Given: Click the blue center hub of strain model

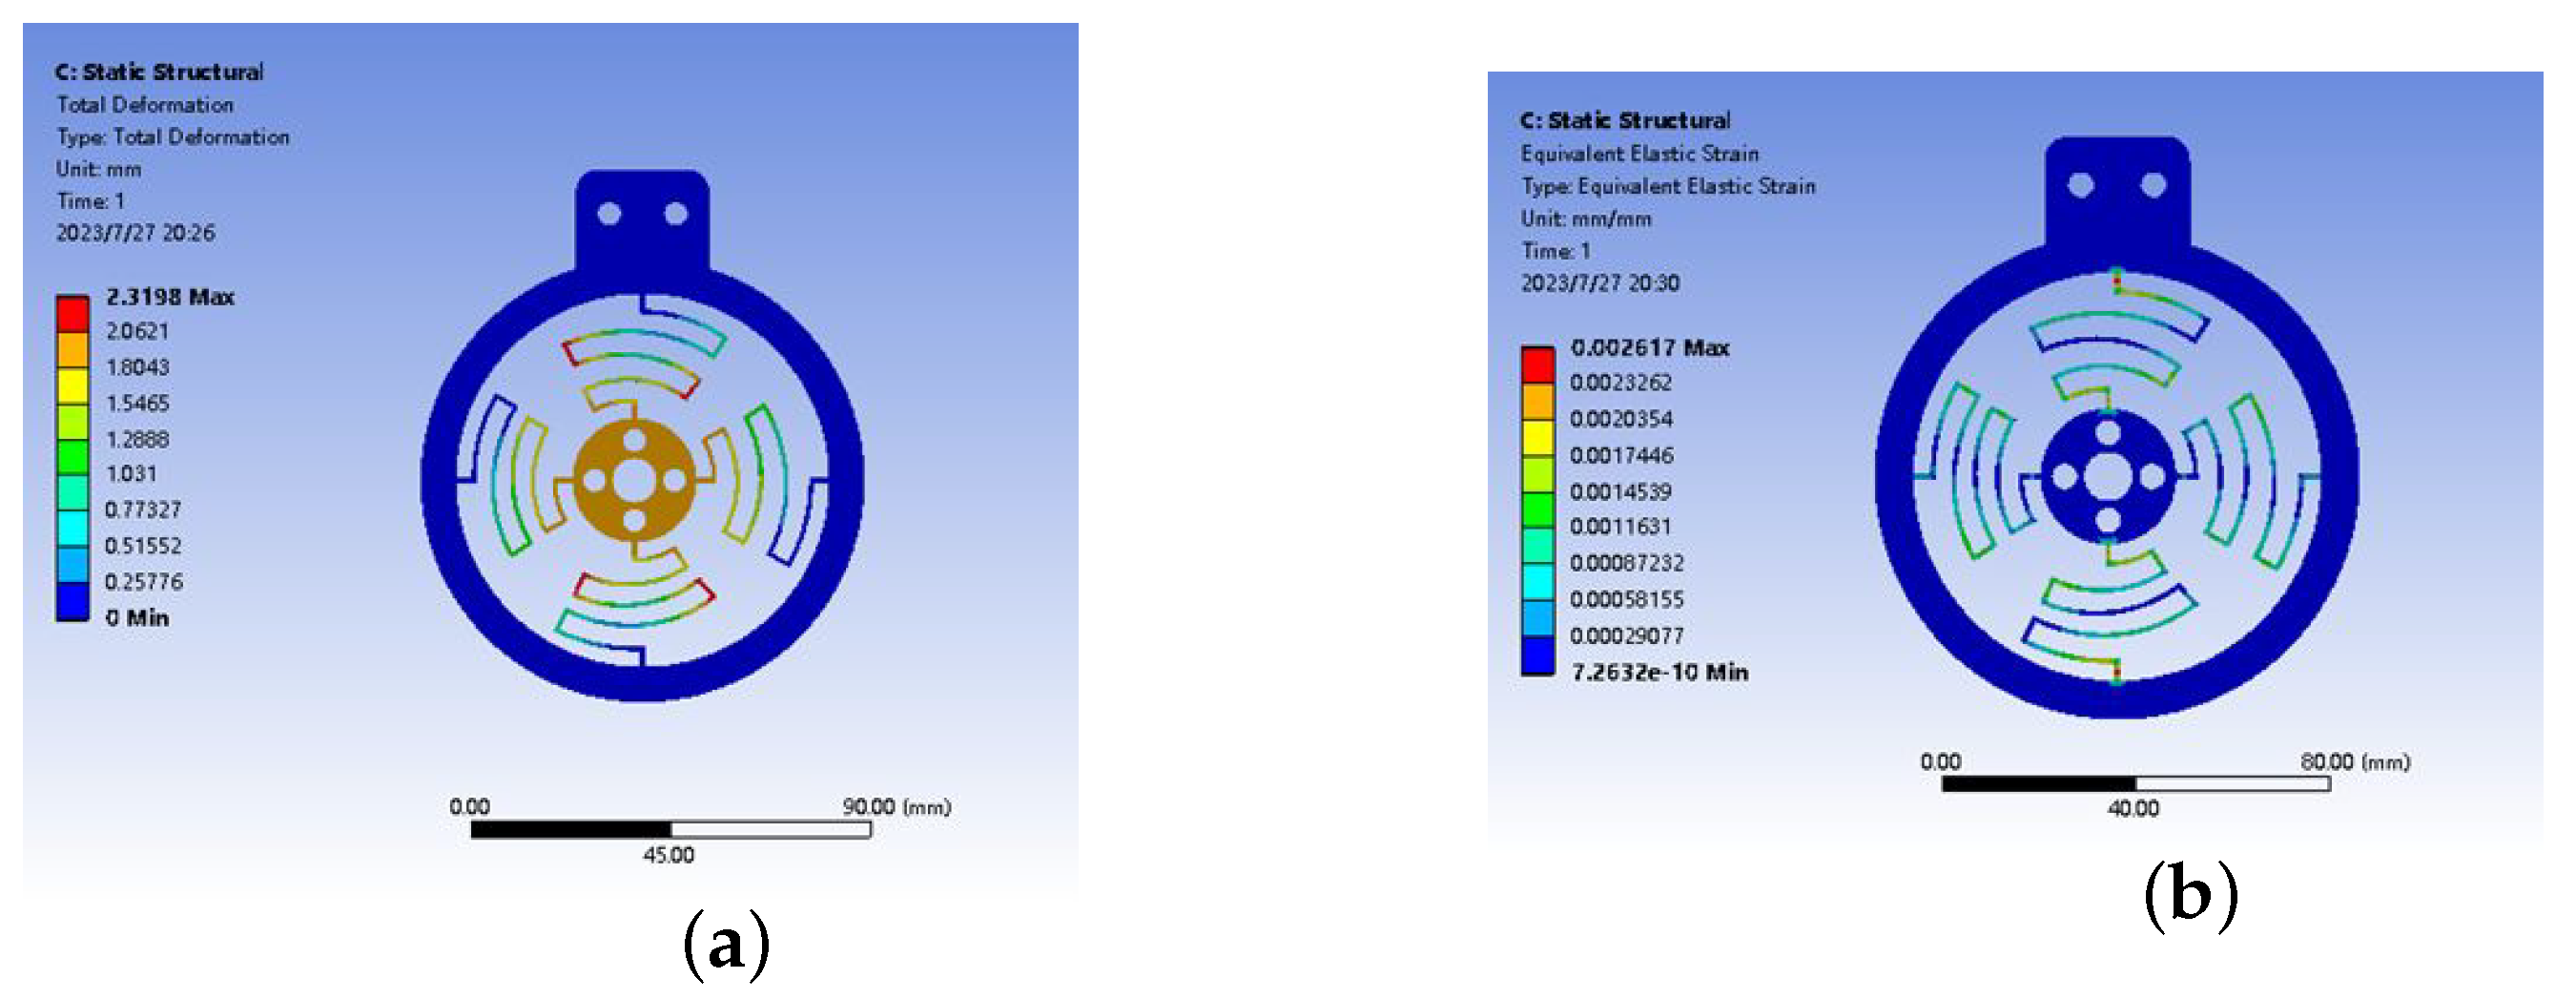Looking at the screenshot, I should (x=2108, y=476).
